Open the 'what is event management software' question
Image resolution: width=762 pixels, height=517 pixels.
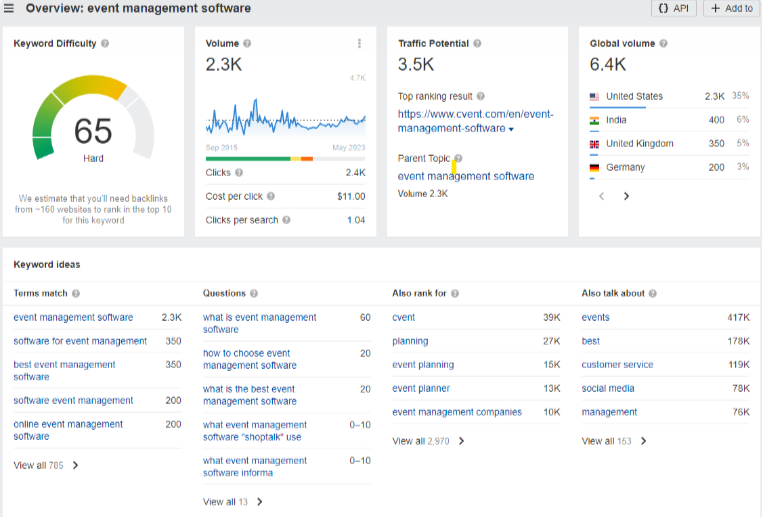click(x=259, y=323)
